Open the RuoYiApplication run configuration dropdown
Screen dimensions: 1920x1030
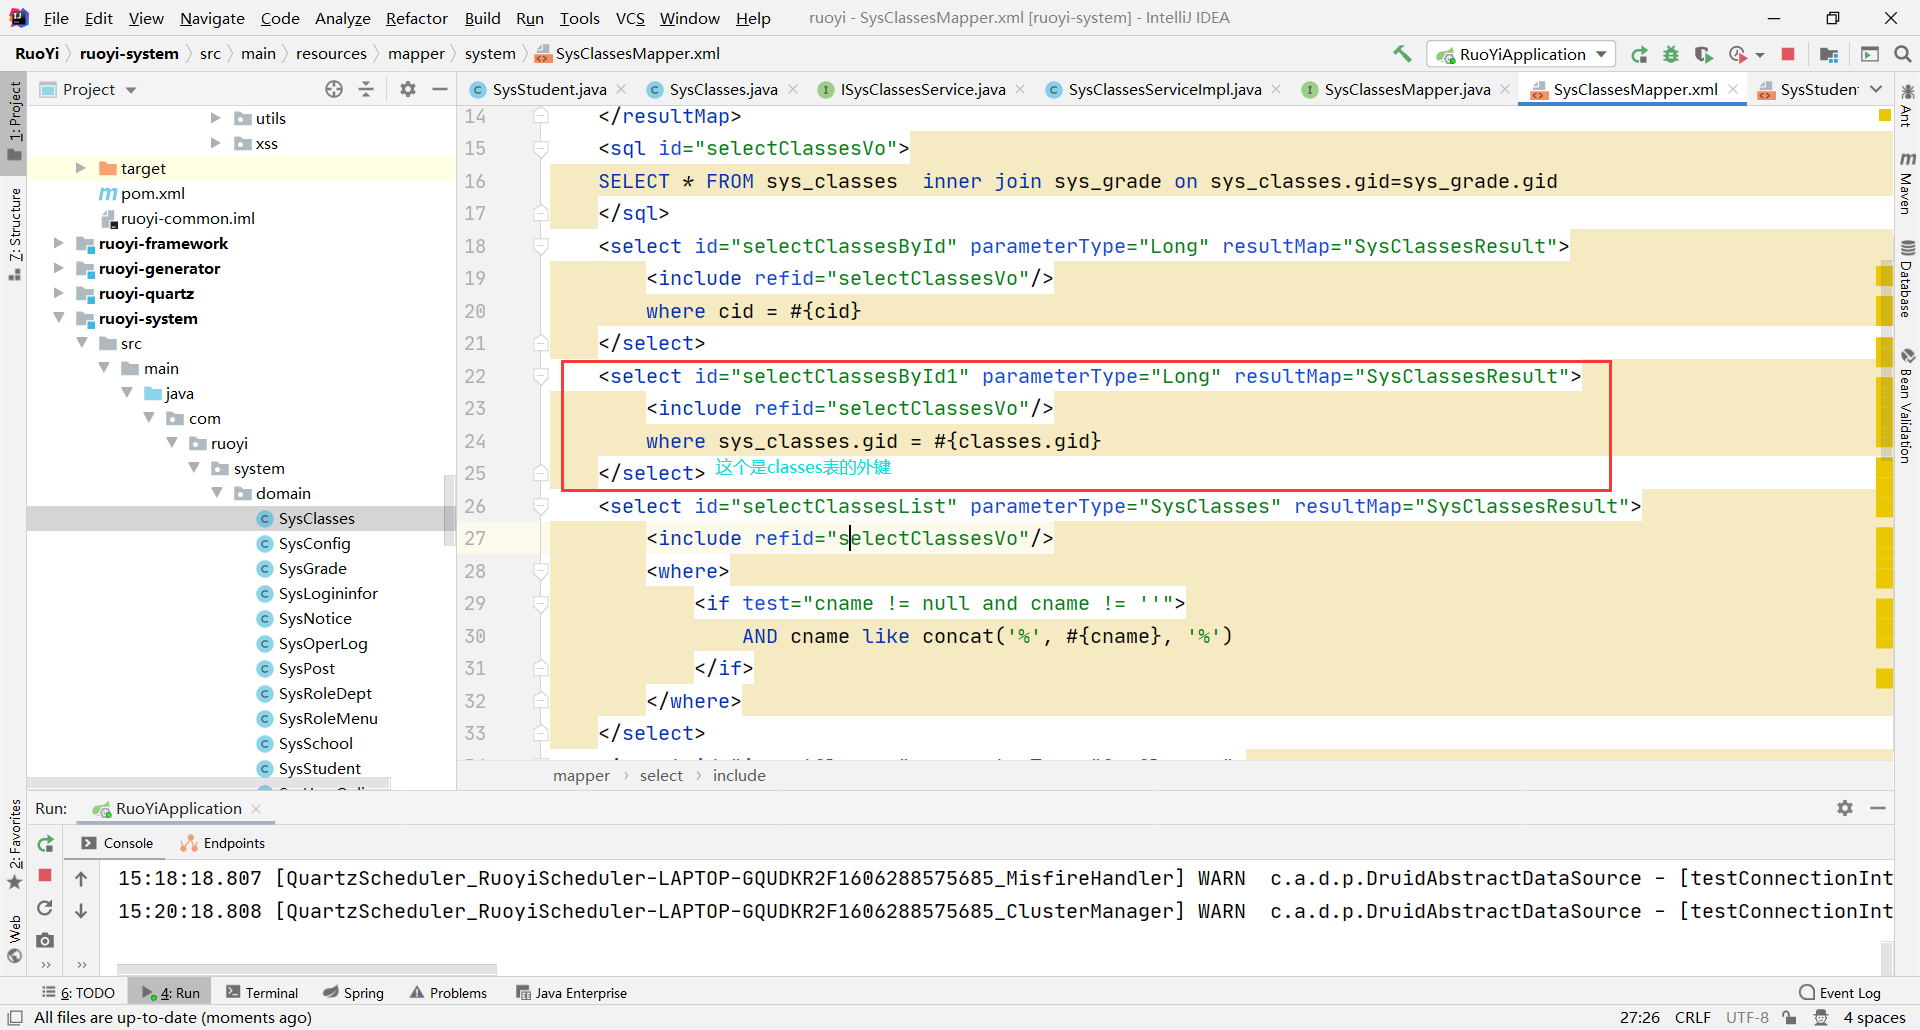point(1522,54)
